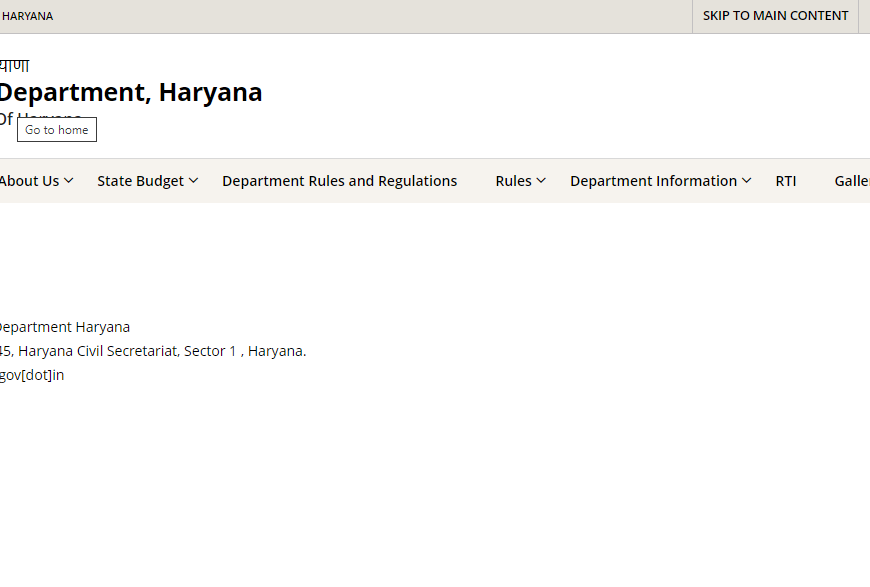870x587 pixels.
Task: Expand the State Budget chevron arrow
Action: [x=193, y=181]
